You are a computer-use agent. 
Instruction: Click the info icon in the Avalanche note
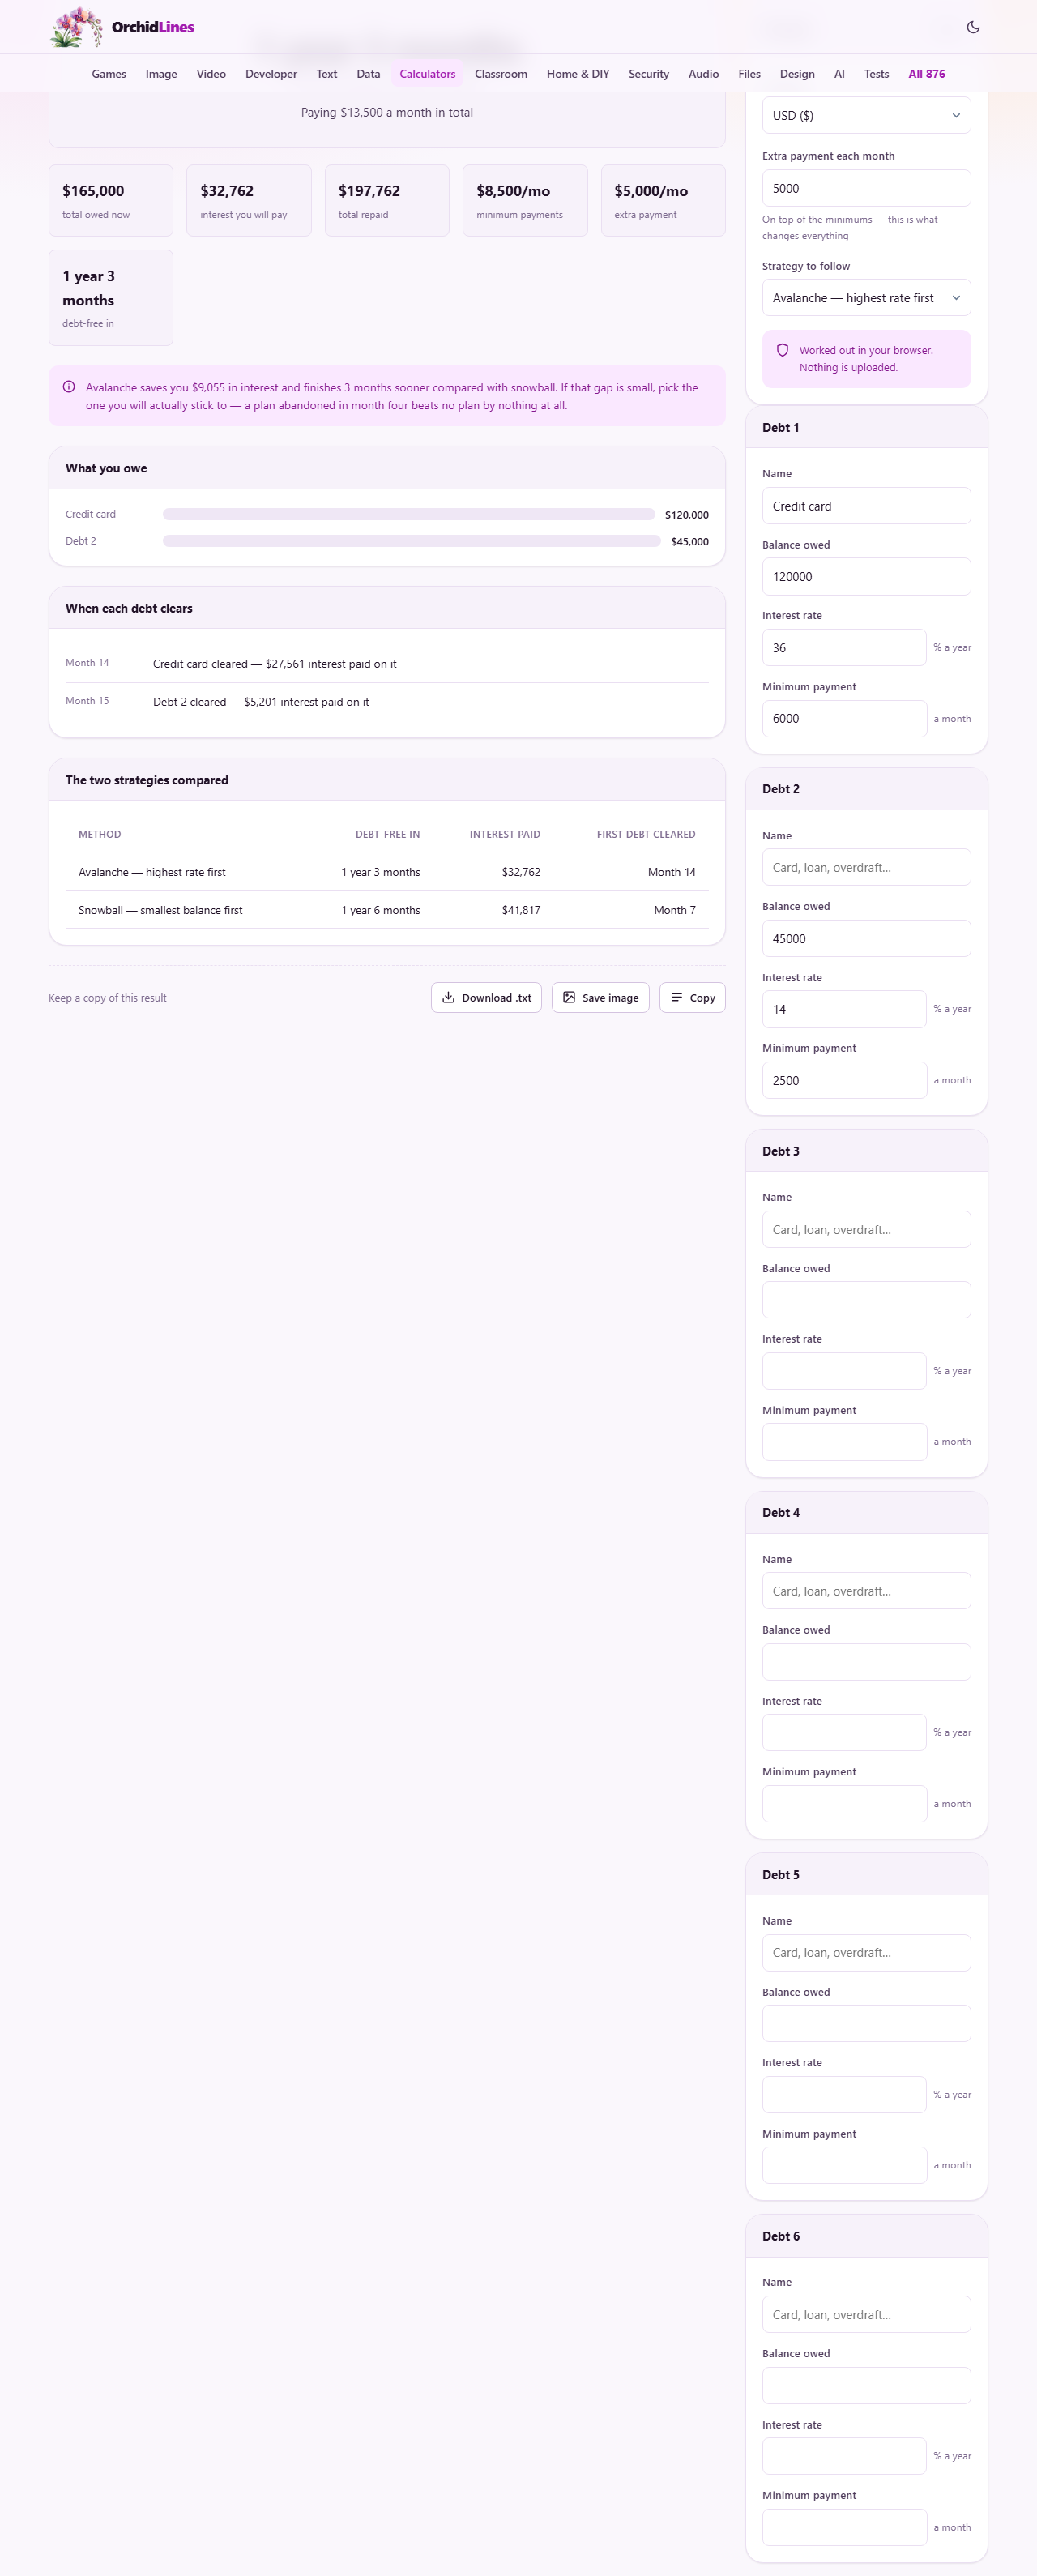tap(69, 387)
